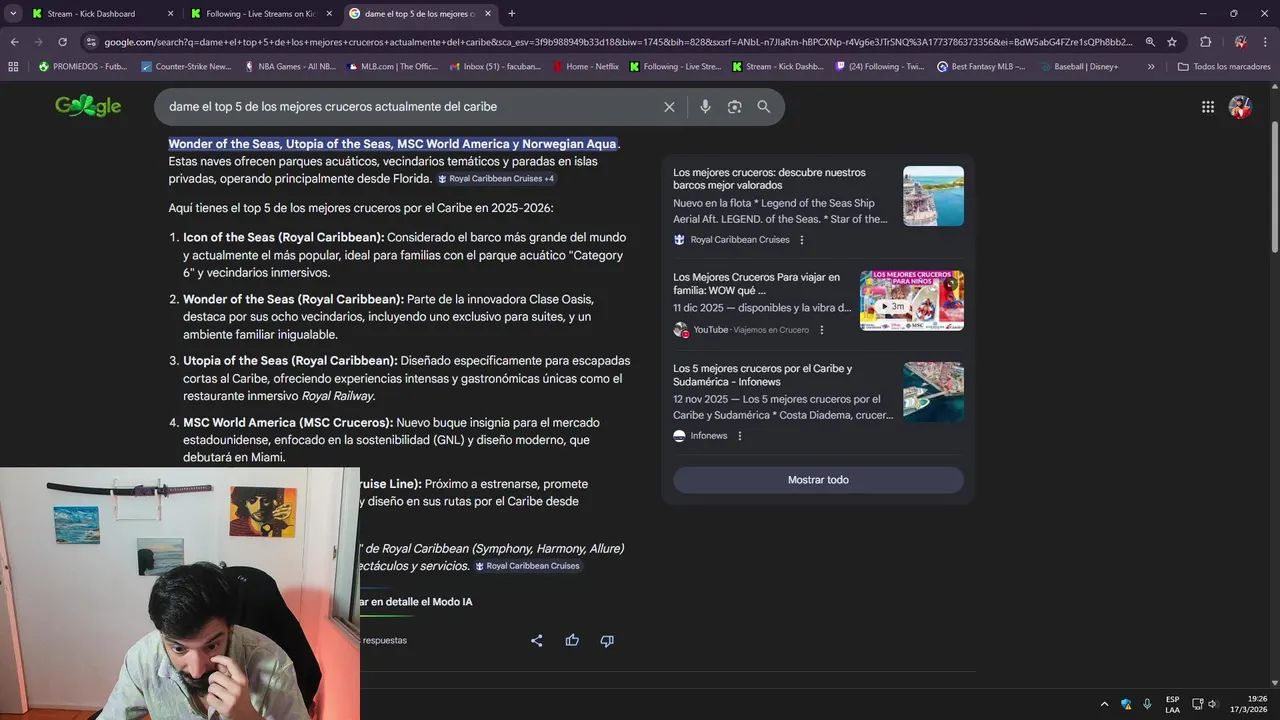
Task: Open a new browser tab
Action: (512, 14)
